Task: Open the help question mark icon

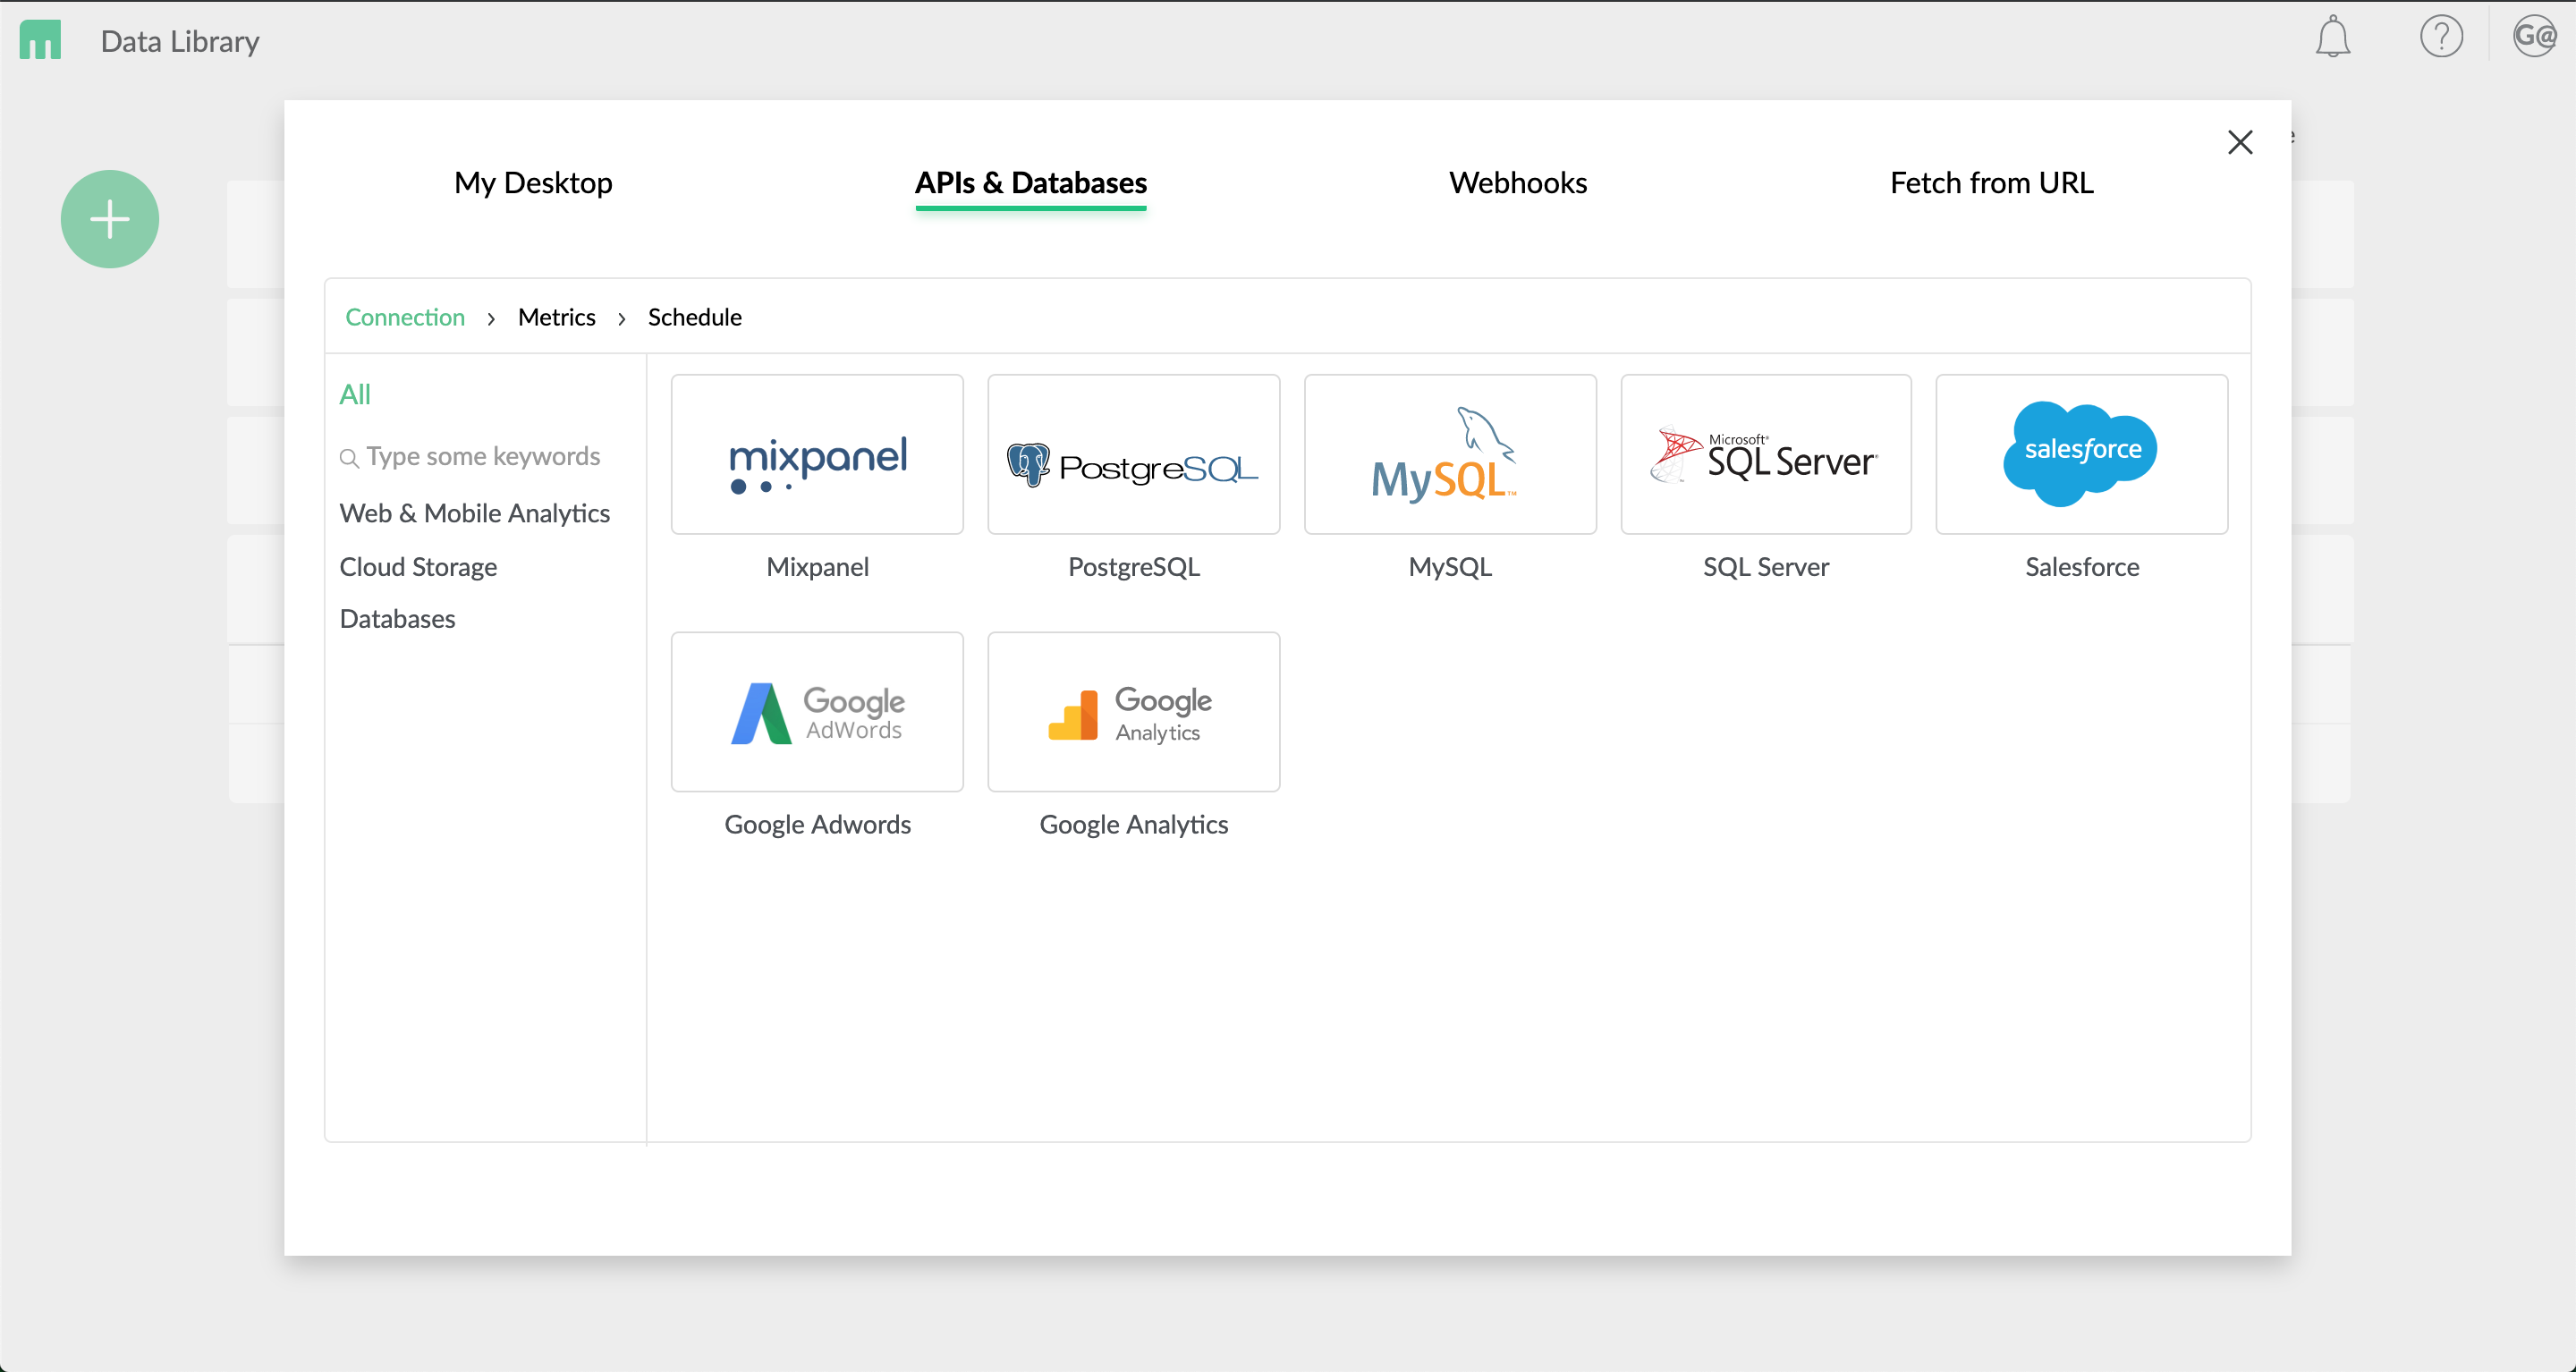Action: [2441, 37]
